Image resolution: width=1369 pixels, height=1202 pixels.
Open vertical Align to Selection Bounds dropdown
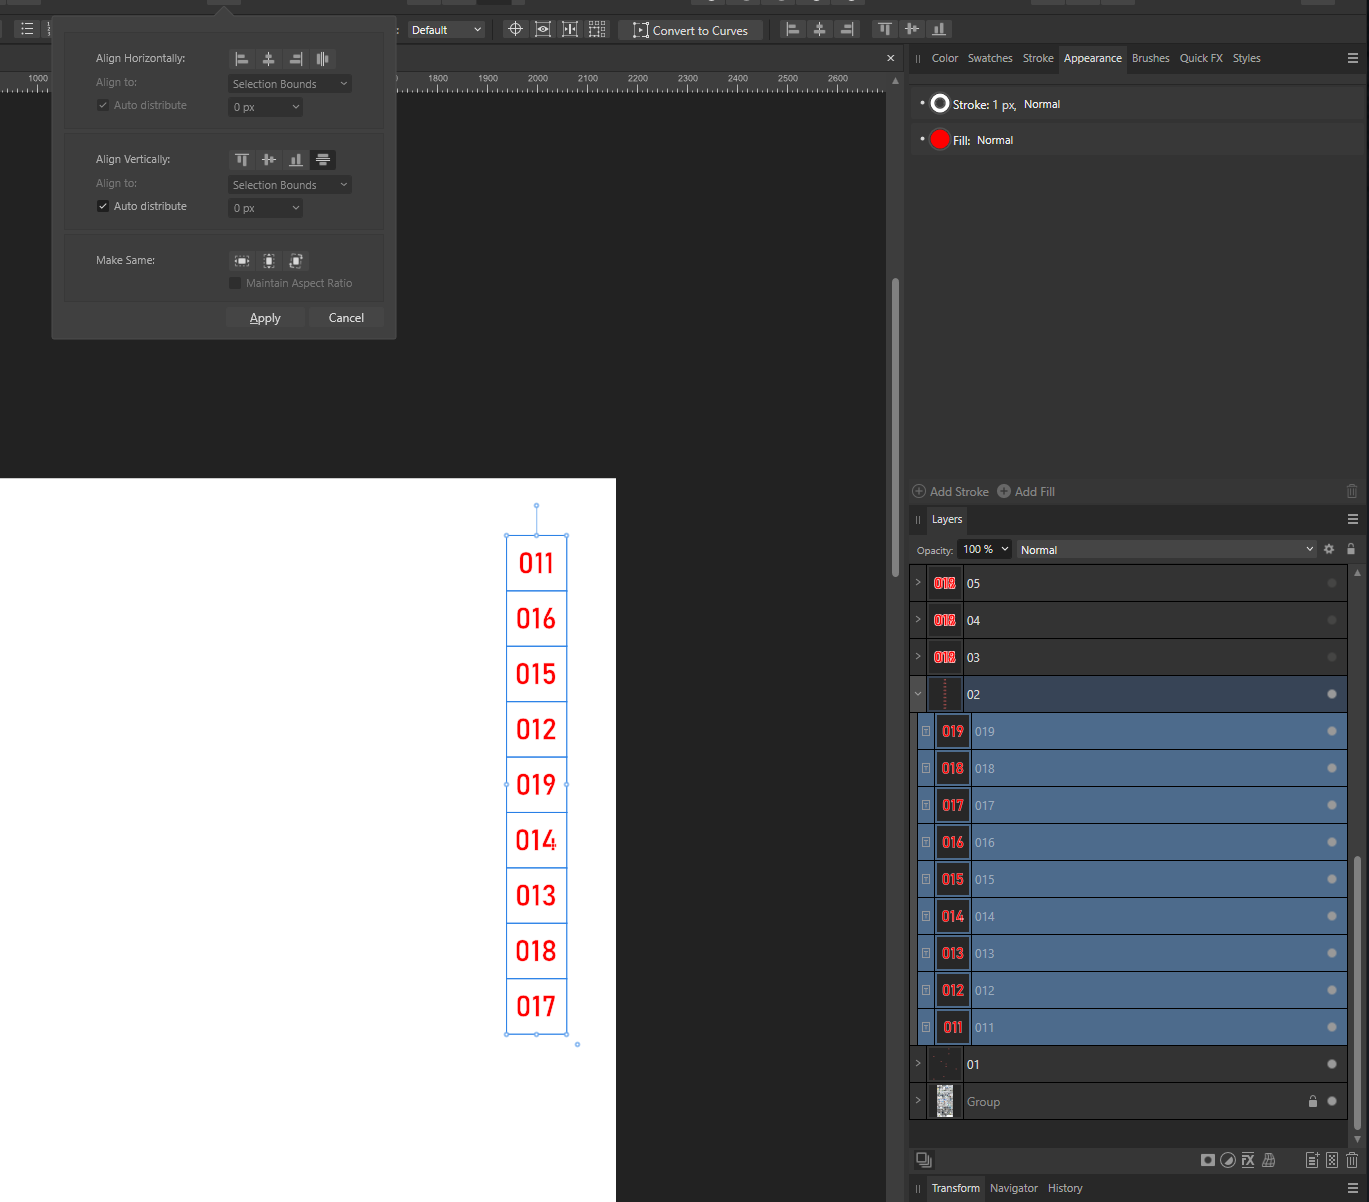[x=290, y=185]
